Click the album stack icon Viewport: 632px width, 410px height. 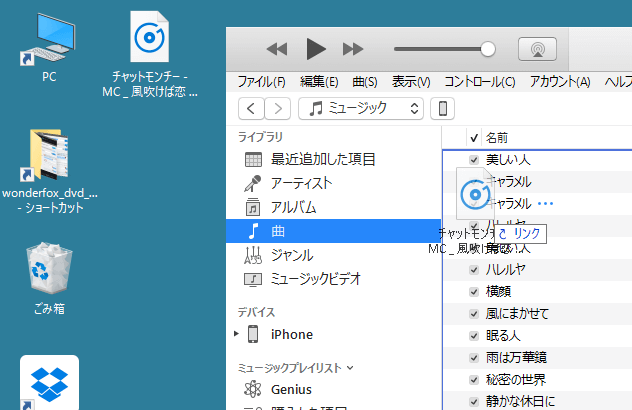point(253,207)
